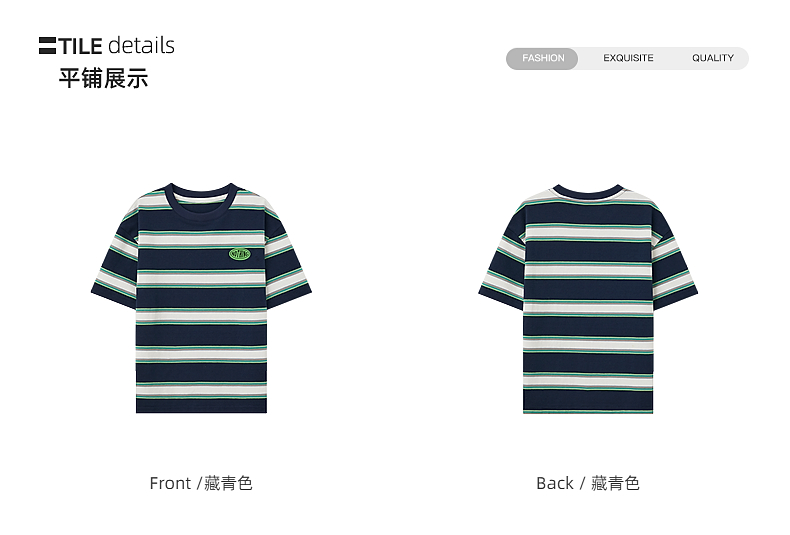The image size is (790, 535).
Task: Open the back view shirt image
Action: [x=588, y=299]
